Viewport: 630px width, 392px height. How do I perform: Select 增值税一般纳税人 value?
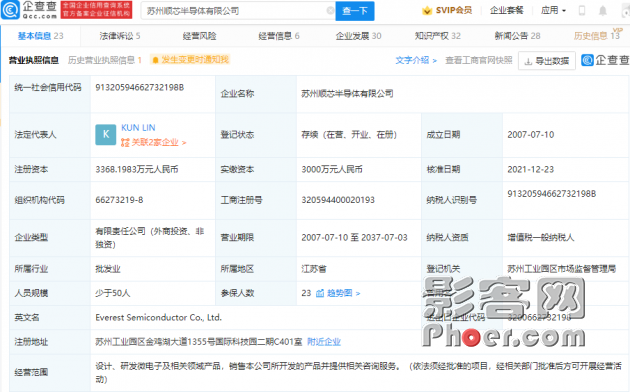coord(541,237)
